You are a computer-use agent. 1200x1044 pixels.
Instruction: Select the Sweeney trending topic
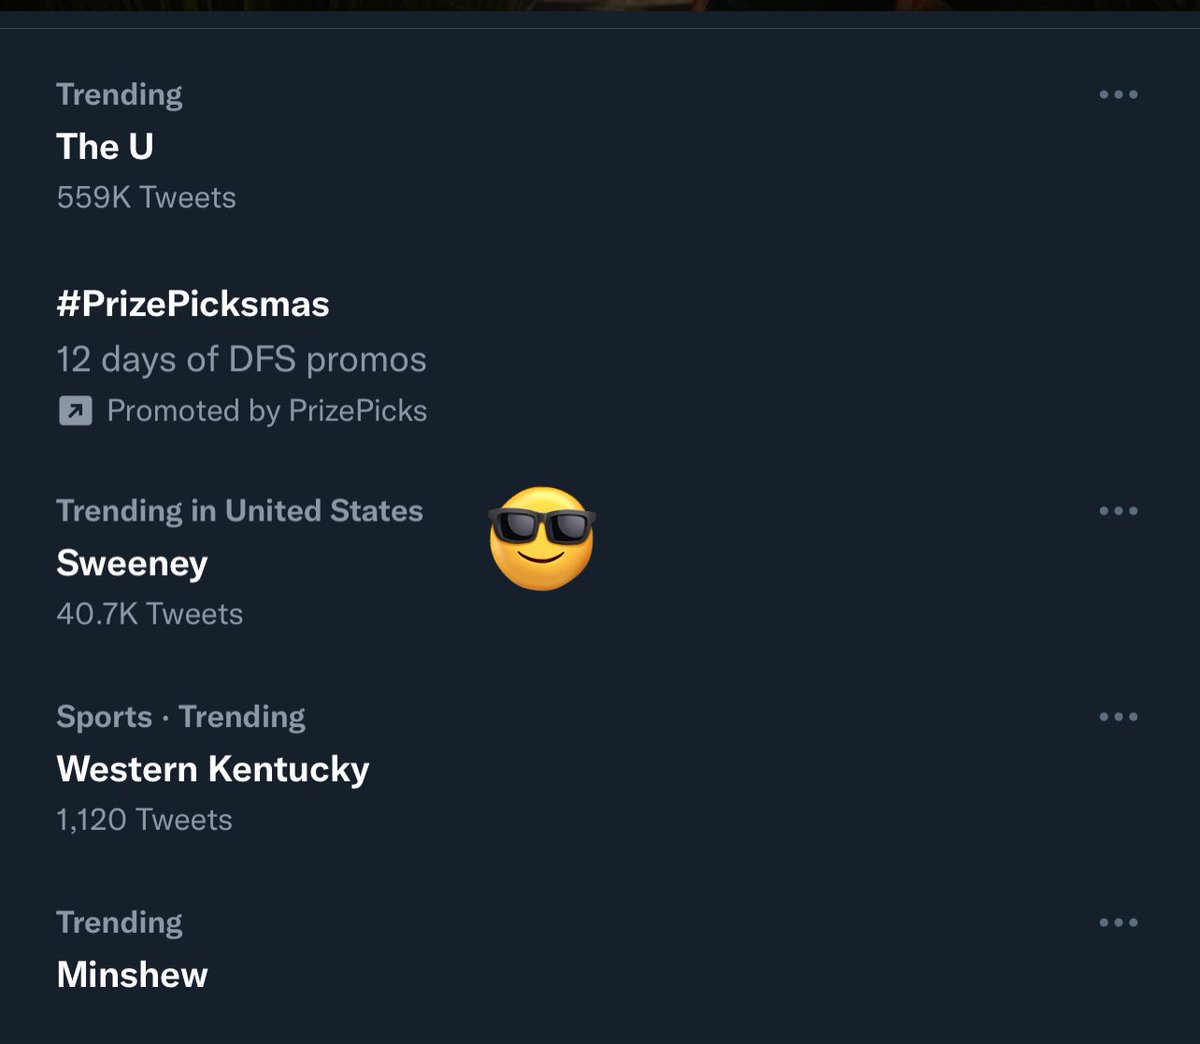132,563
